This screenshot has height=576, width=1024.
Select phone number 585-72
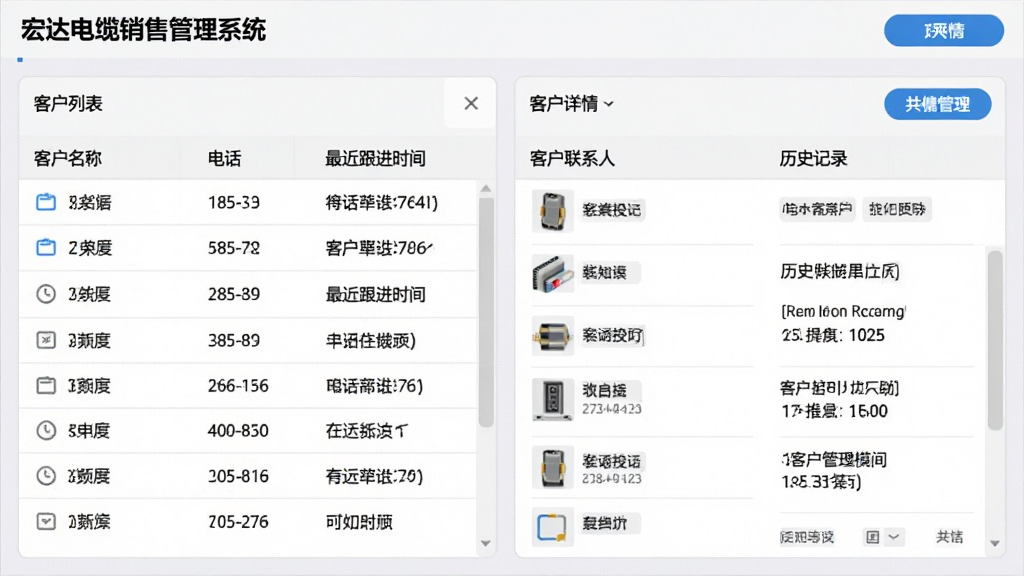[234, 248]
